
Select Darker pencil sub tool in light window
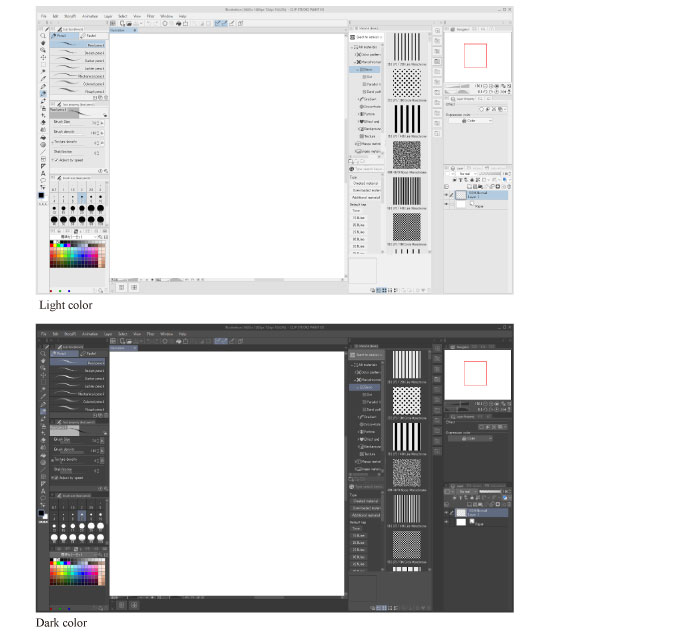(78, 61)
